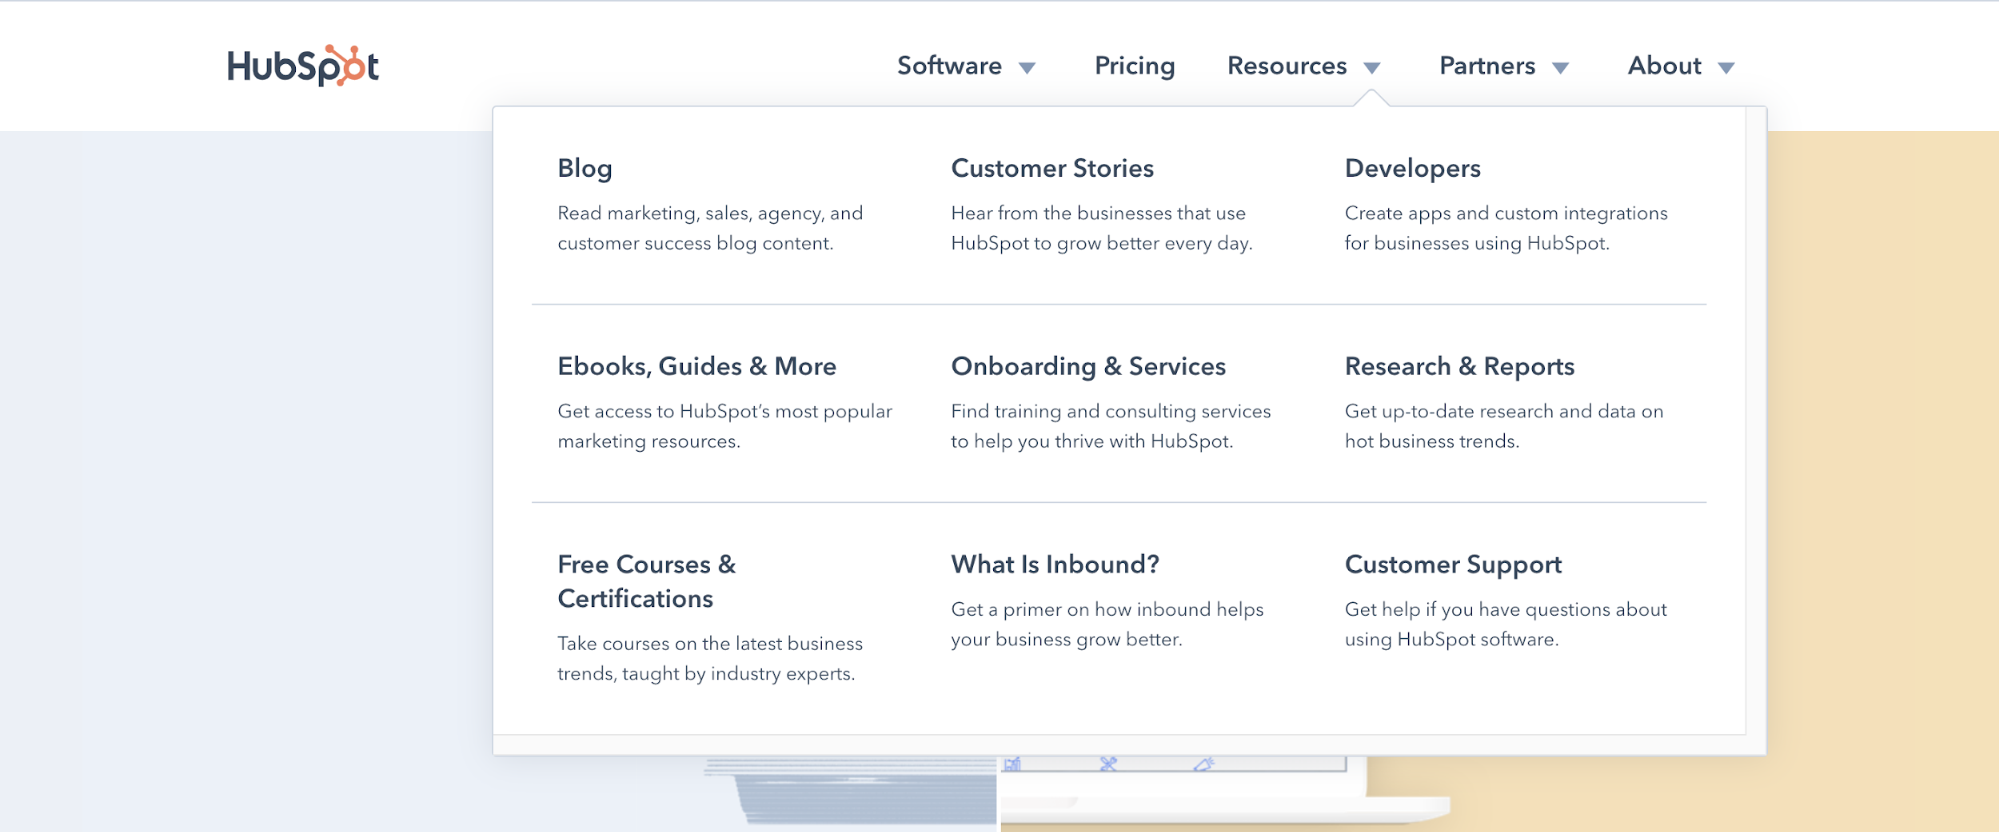This screenshot has width=1999, height=833.
Task: Browse Ebooks, Guides & More
Action: coord(697,367)
